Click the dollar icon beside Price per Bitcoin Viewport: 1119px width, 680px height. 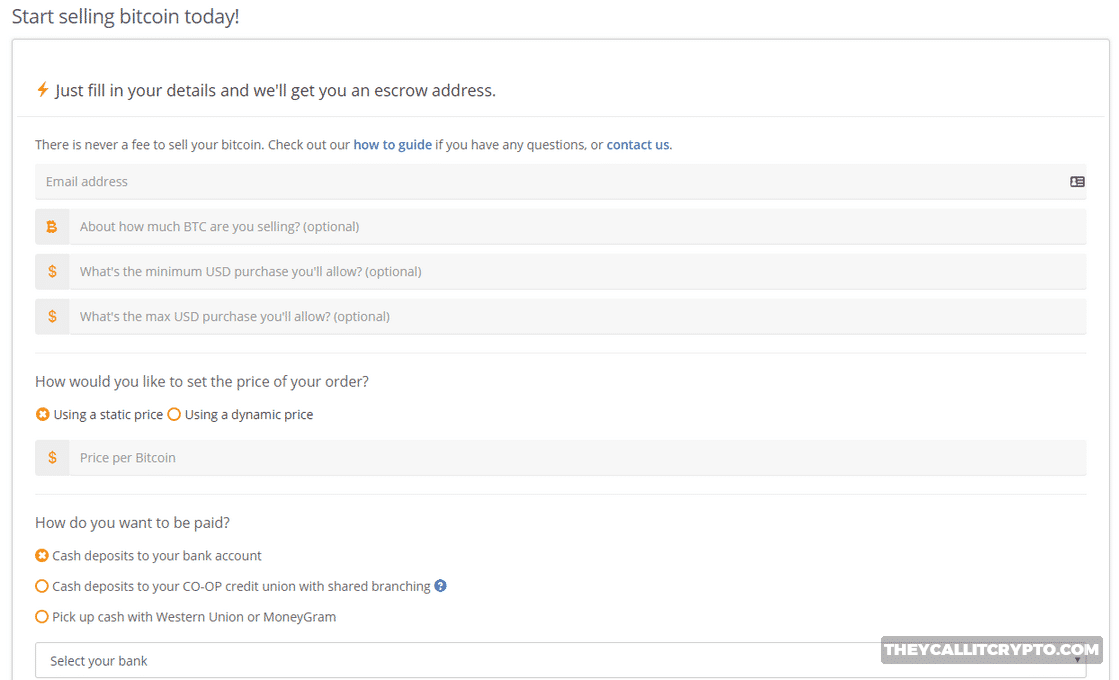[52, 457]
